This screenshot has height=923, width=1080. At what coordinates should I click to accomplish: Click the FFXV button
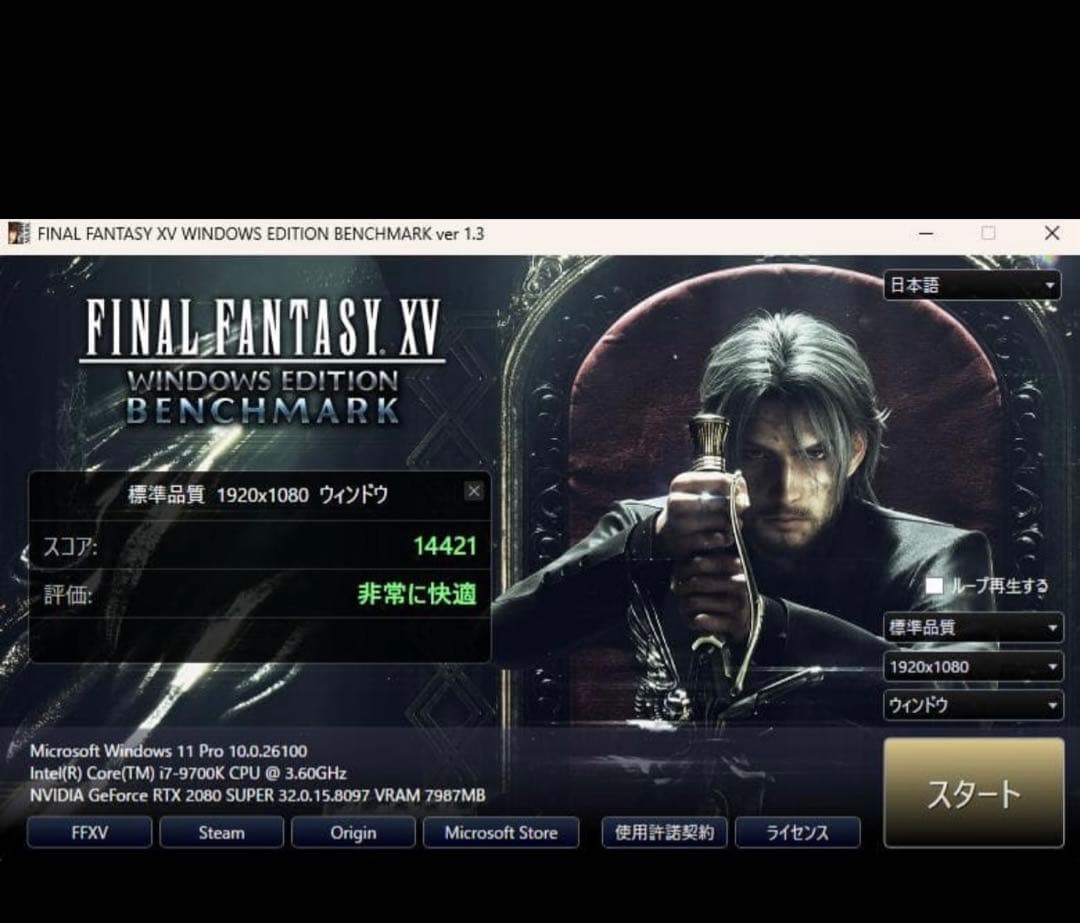[89, 832]
